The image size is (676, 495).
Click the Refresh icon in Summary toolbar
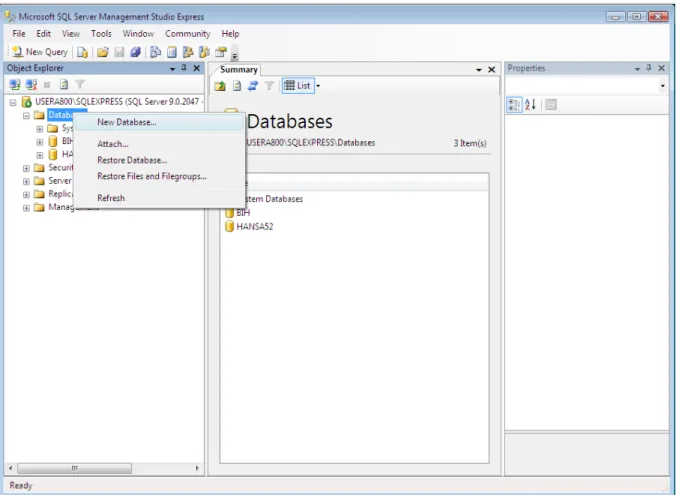point(237,86)
